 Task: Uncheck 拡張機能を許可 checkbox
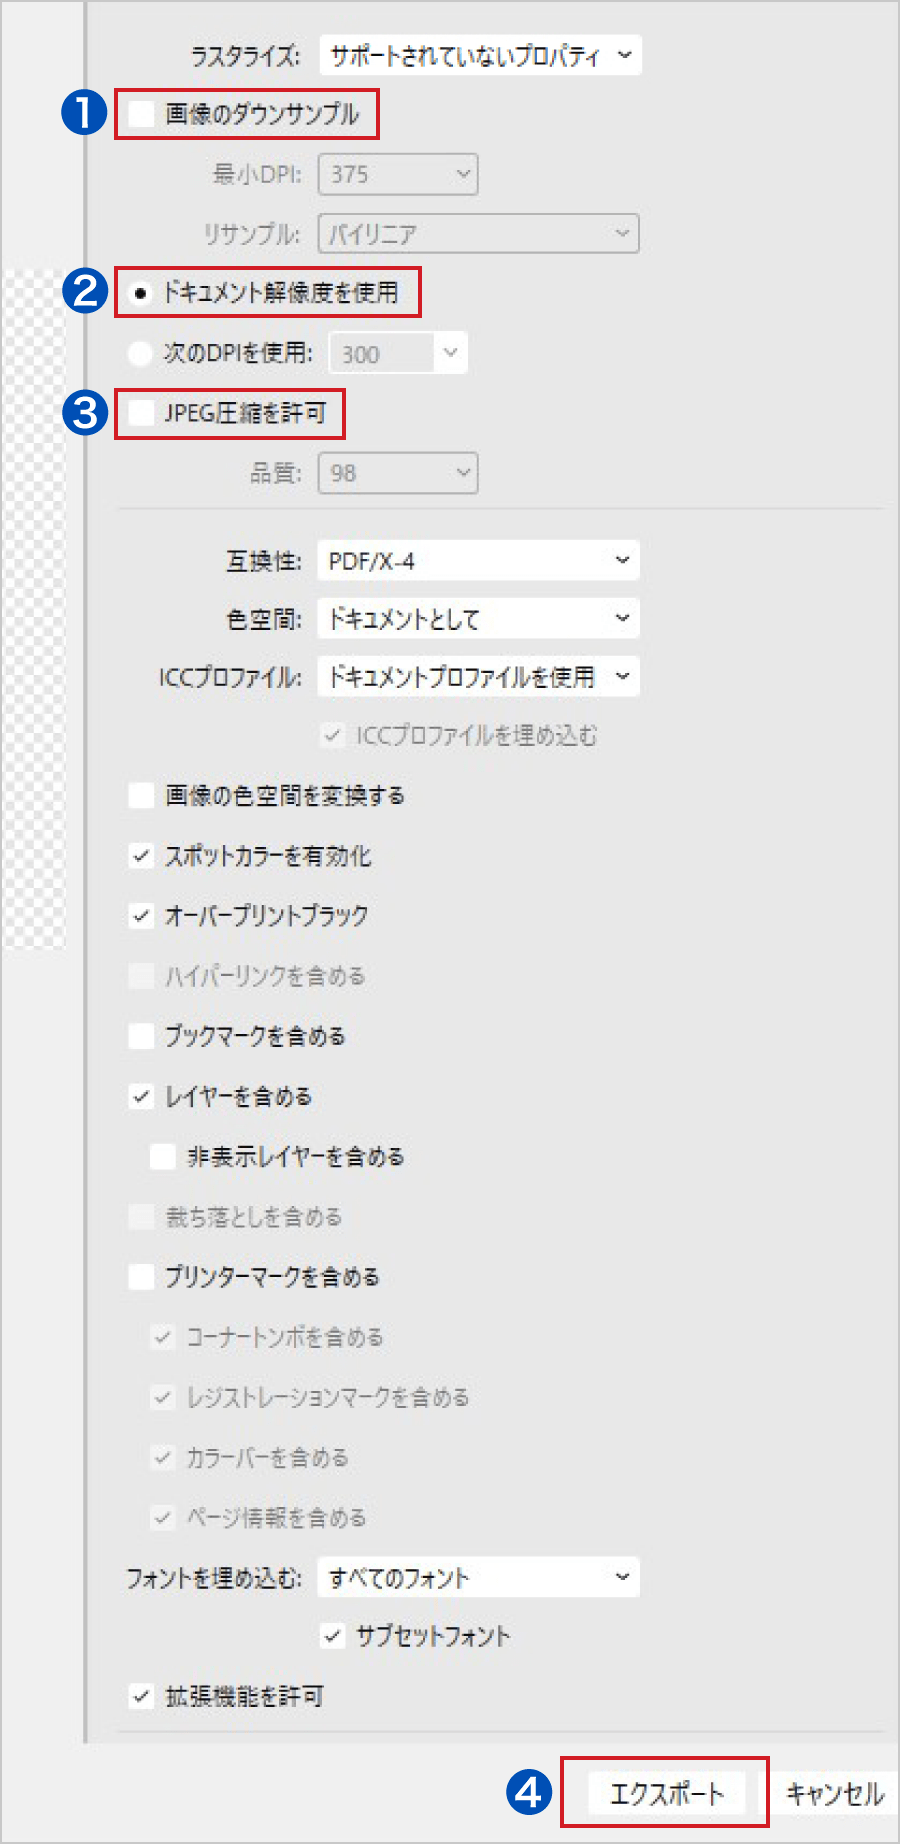[x=142, y=1696]
